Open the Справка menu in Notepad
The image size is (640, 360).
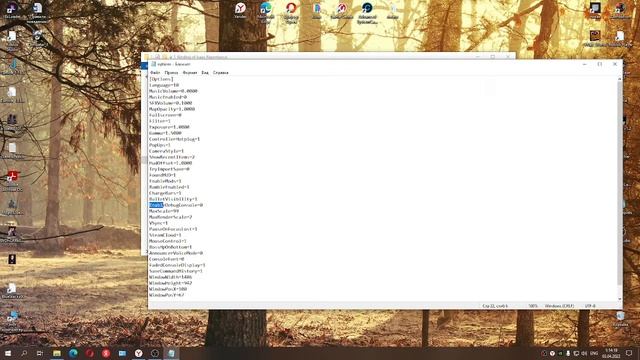[221, 73]
